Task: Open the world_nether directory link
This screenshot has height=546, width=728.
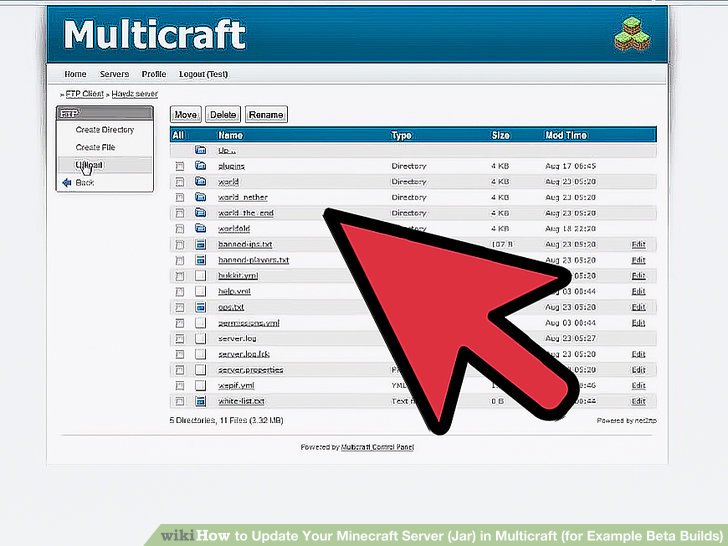Action: click(x=243, y=197)
